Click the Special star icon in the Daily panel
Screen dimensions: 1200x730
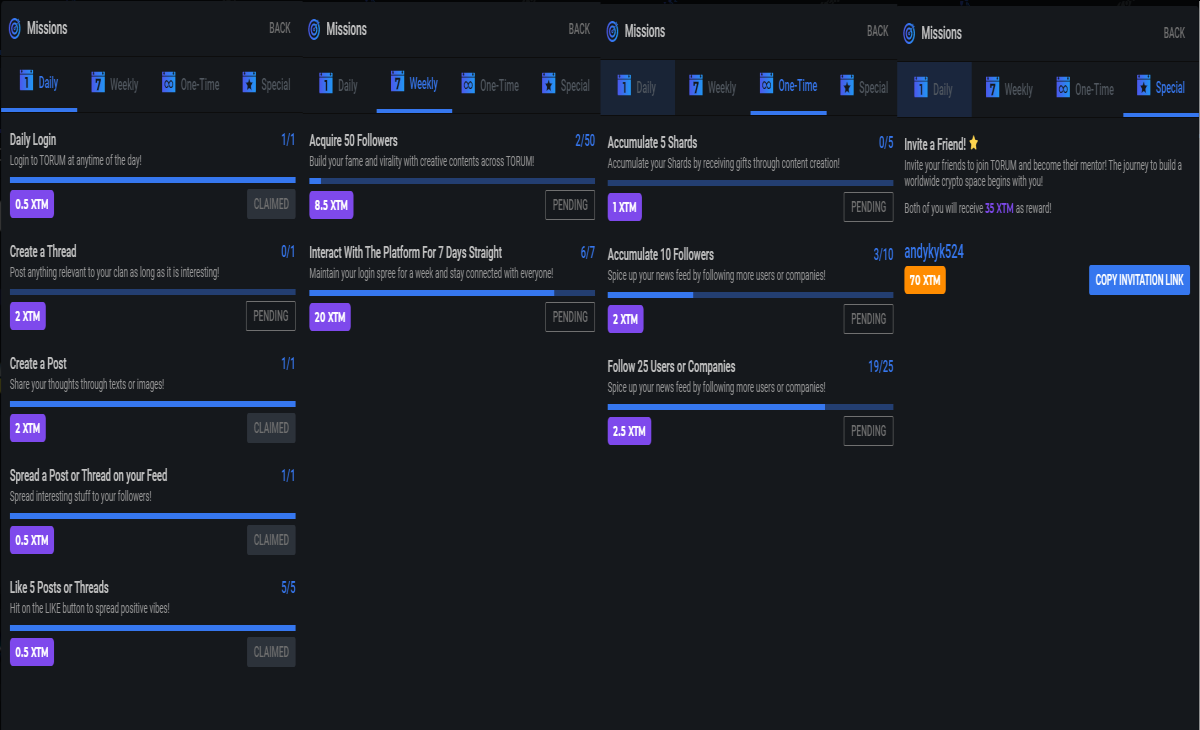pyautogui.click(x=248, y=84)
